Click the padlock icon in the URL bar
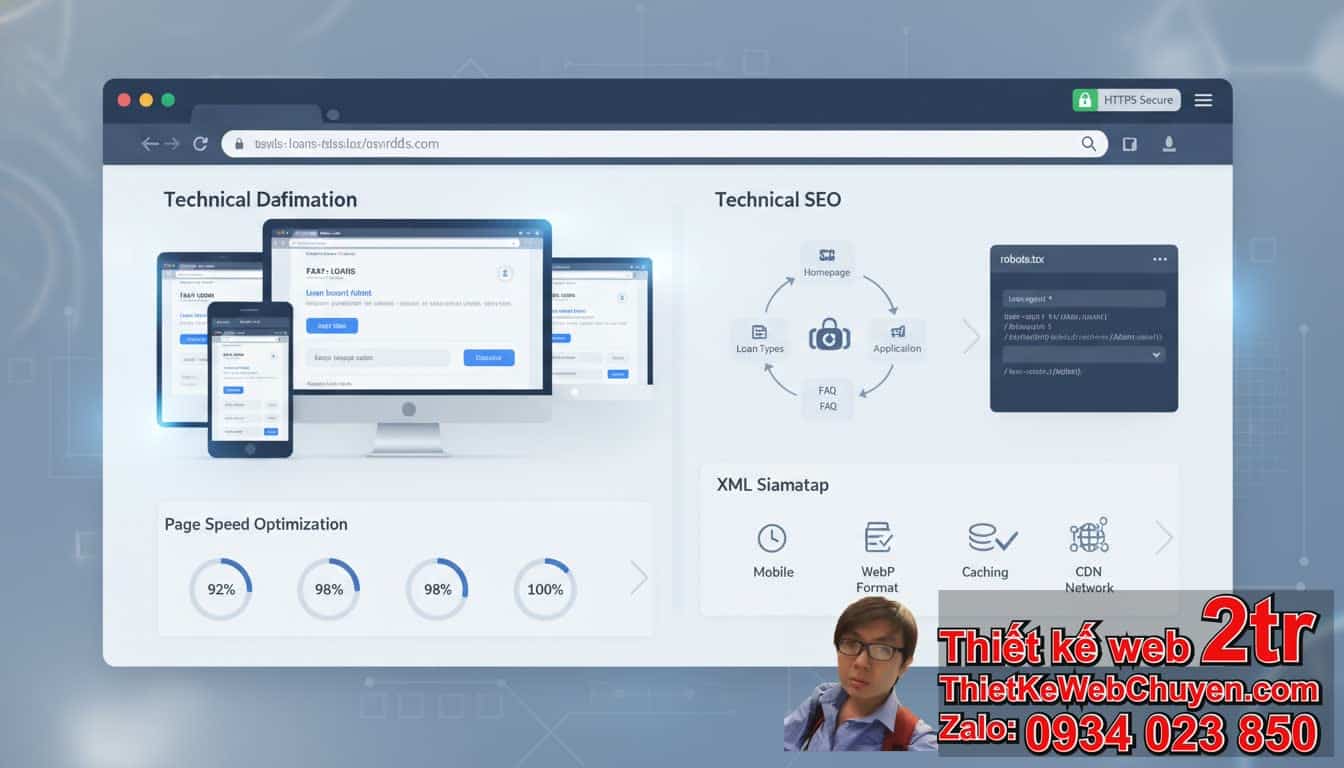Screen dimensions: 1344x768 point(238,143)
